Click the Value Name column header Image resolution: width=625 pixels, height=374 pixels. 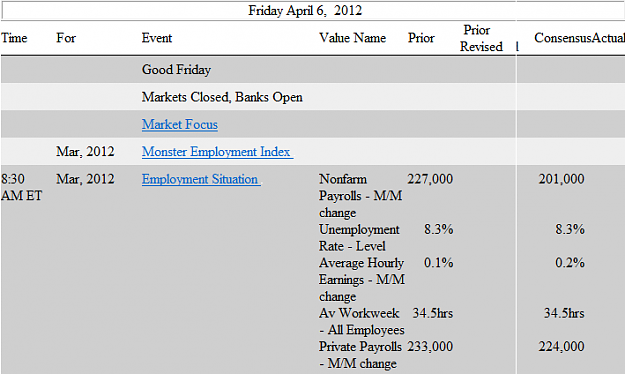tap(352, 38)
